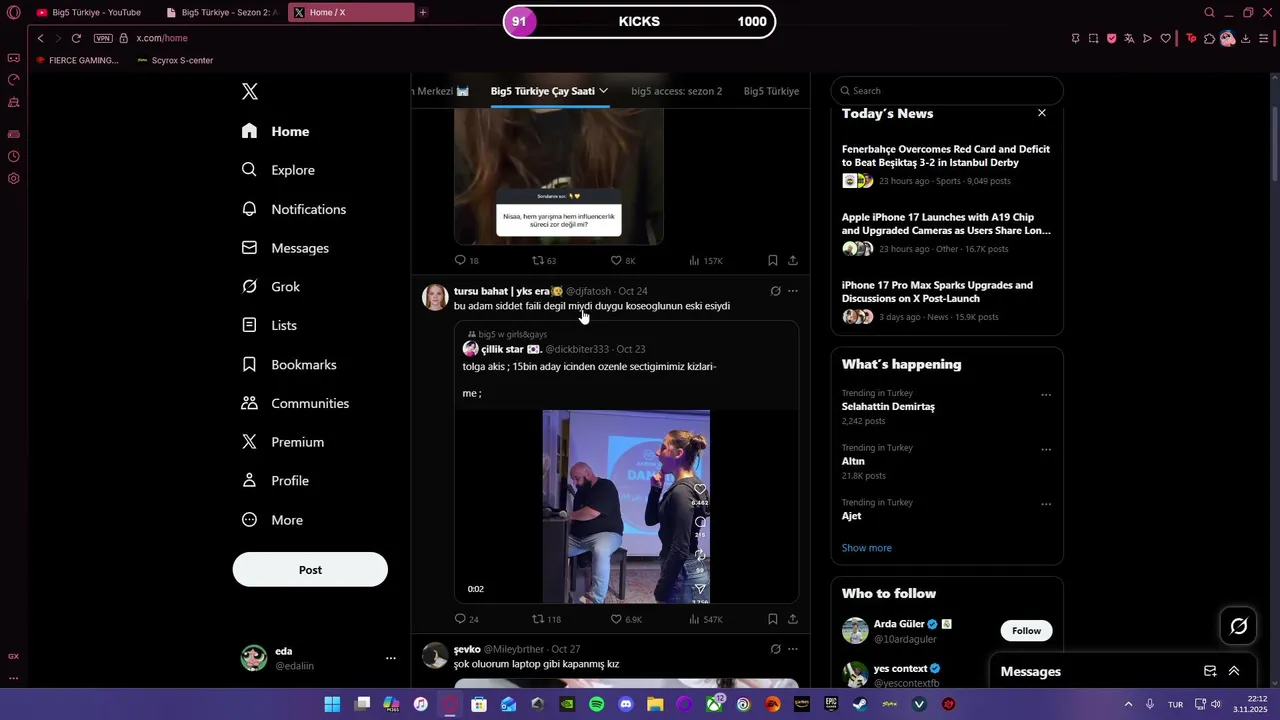Toggle Opera ad blocker shield icon

coord(1111,38)
